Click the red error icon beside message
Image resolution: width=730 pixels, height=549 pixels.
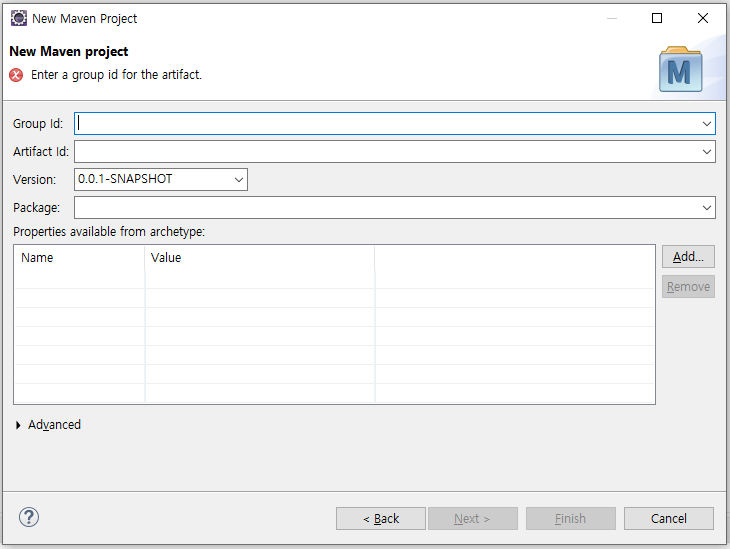click(16, 75)
